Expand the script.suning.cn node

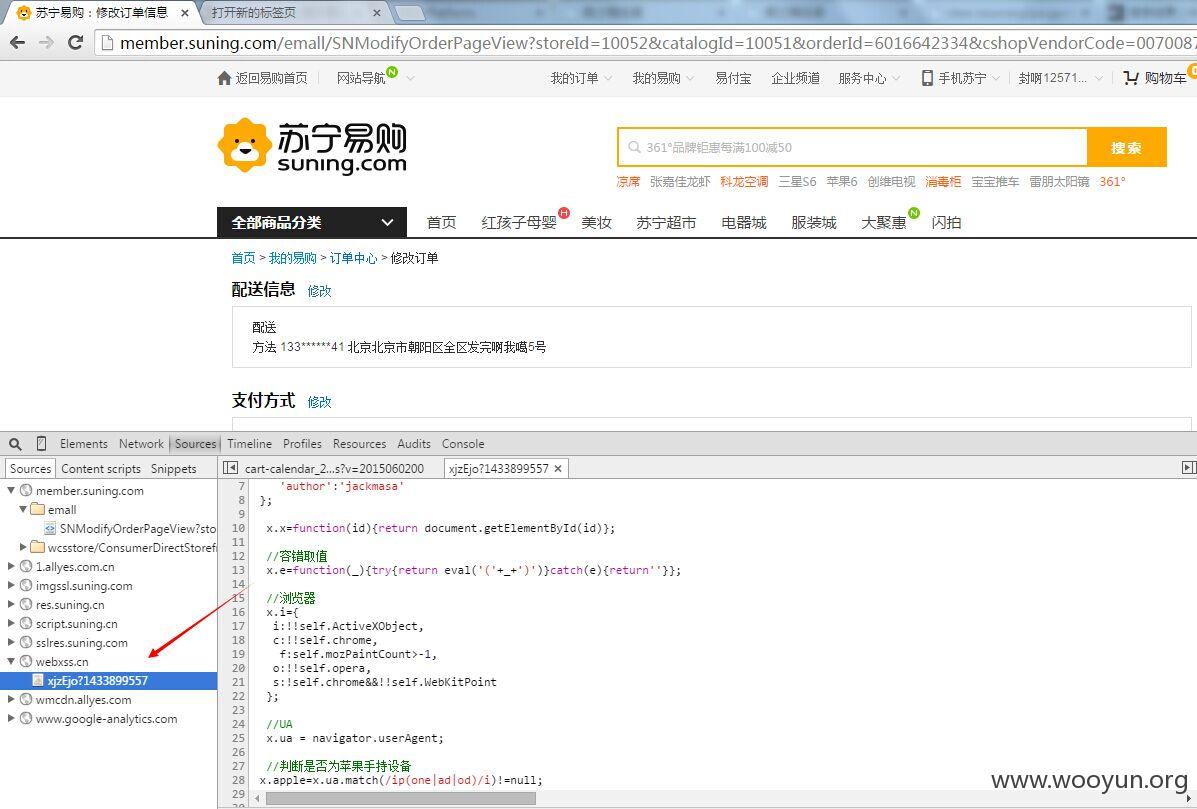click(11, 624)
